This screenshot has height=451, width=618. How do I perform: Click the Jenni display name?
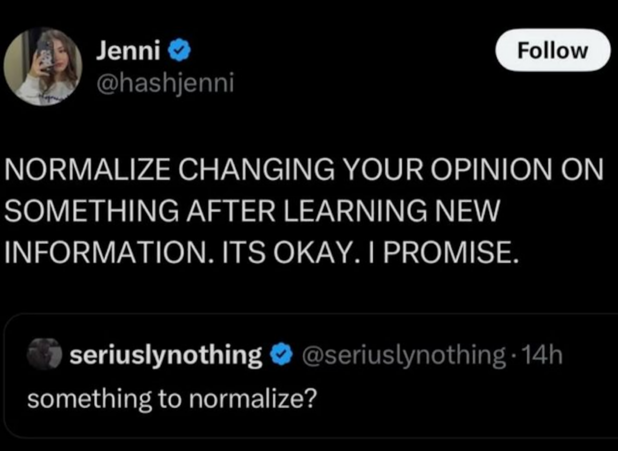point(123,49)
